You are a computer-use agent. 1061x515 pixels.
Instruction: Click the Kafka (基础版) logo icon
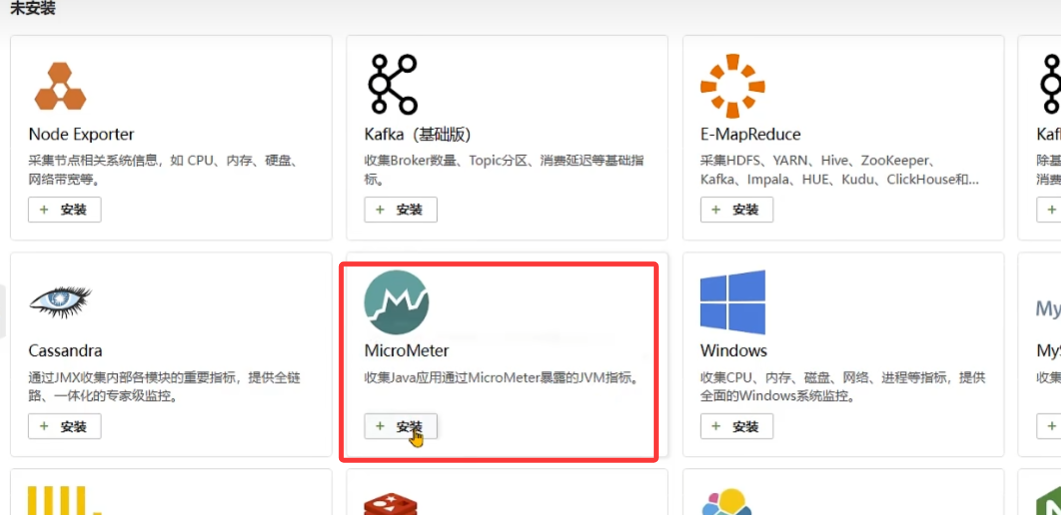click(x=392, y=85)
